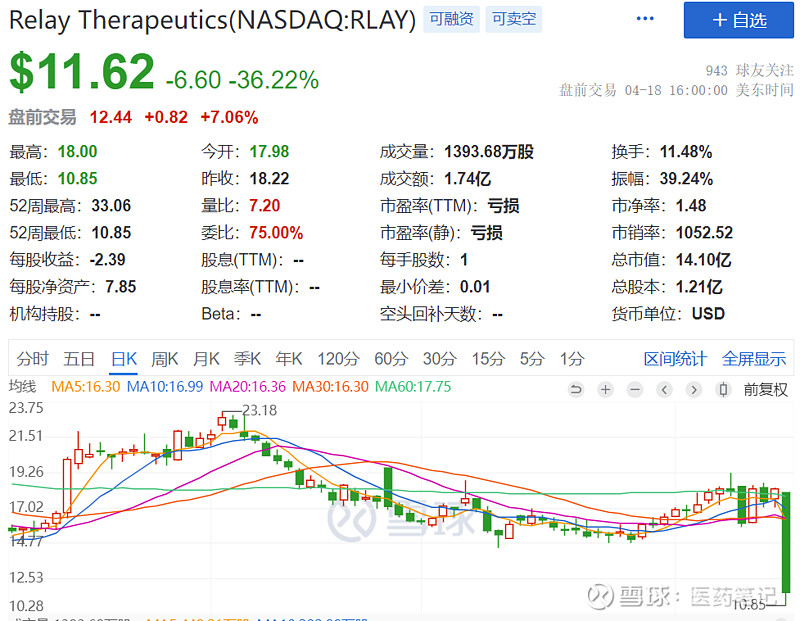Click 总股本 value 1.21亿
This screenshot has height=621, width=800.
point(699,287)
